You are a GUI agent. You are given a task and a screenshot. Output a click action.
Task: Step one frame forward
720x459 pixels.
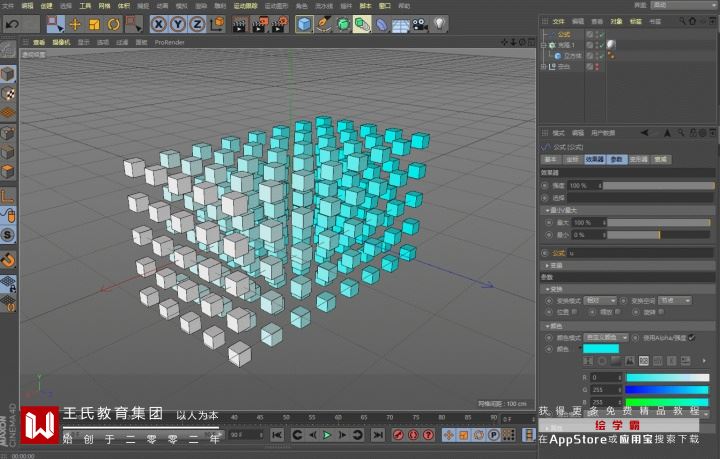342,434
